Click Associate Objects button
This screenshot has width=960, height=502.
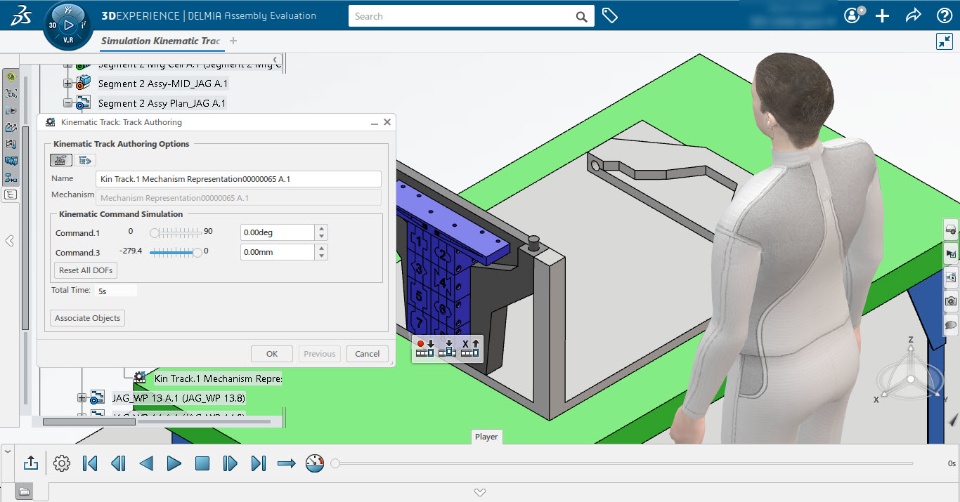[88, 318]
